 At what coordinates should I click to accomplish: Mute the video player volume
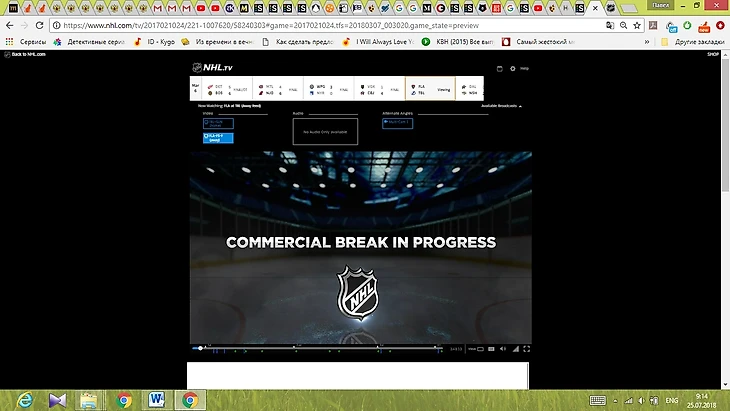click(502, 349)
